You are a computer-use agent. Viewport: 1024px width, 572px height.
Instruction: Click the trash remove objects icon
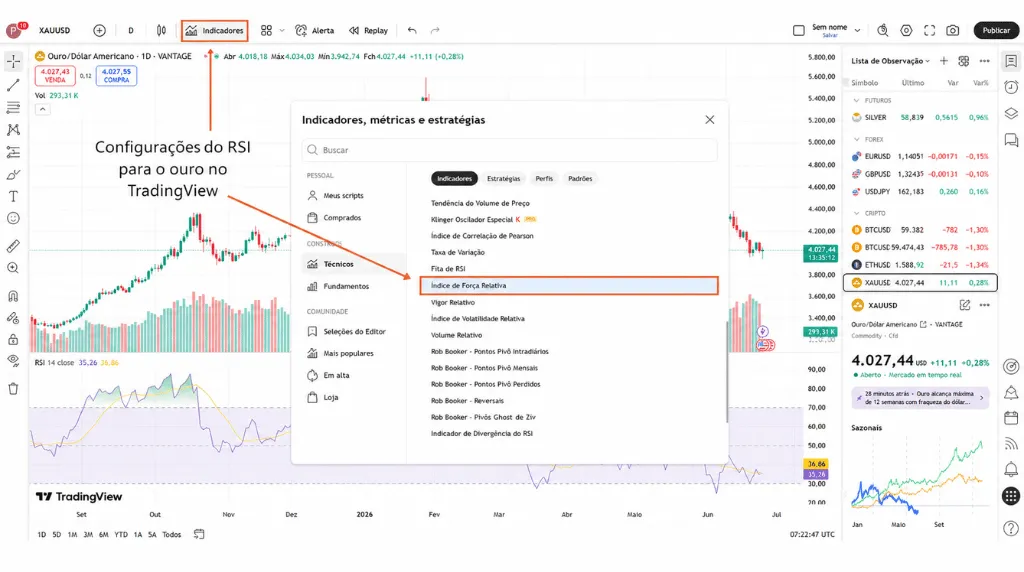[13, 389]
